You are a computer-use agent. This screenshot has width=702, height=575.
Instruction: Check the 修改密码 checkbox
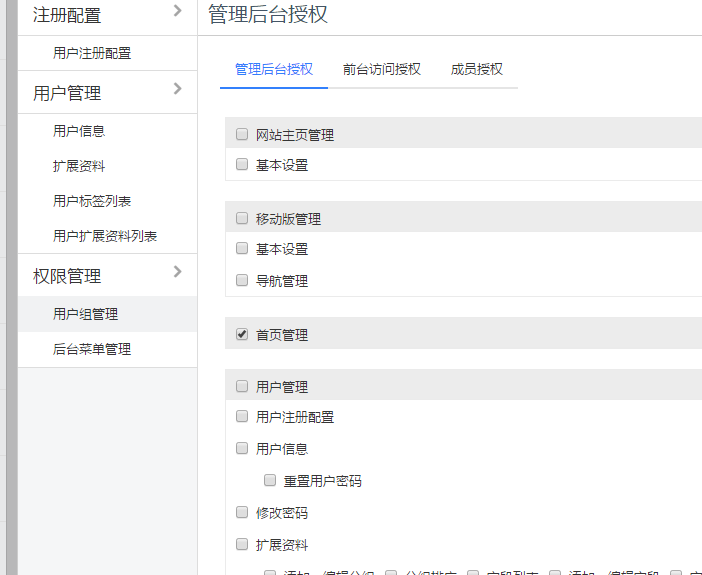click(x=242, y=512)
